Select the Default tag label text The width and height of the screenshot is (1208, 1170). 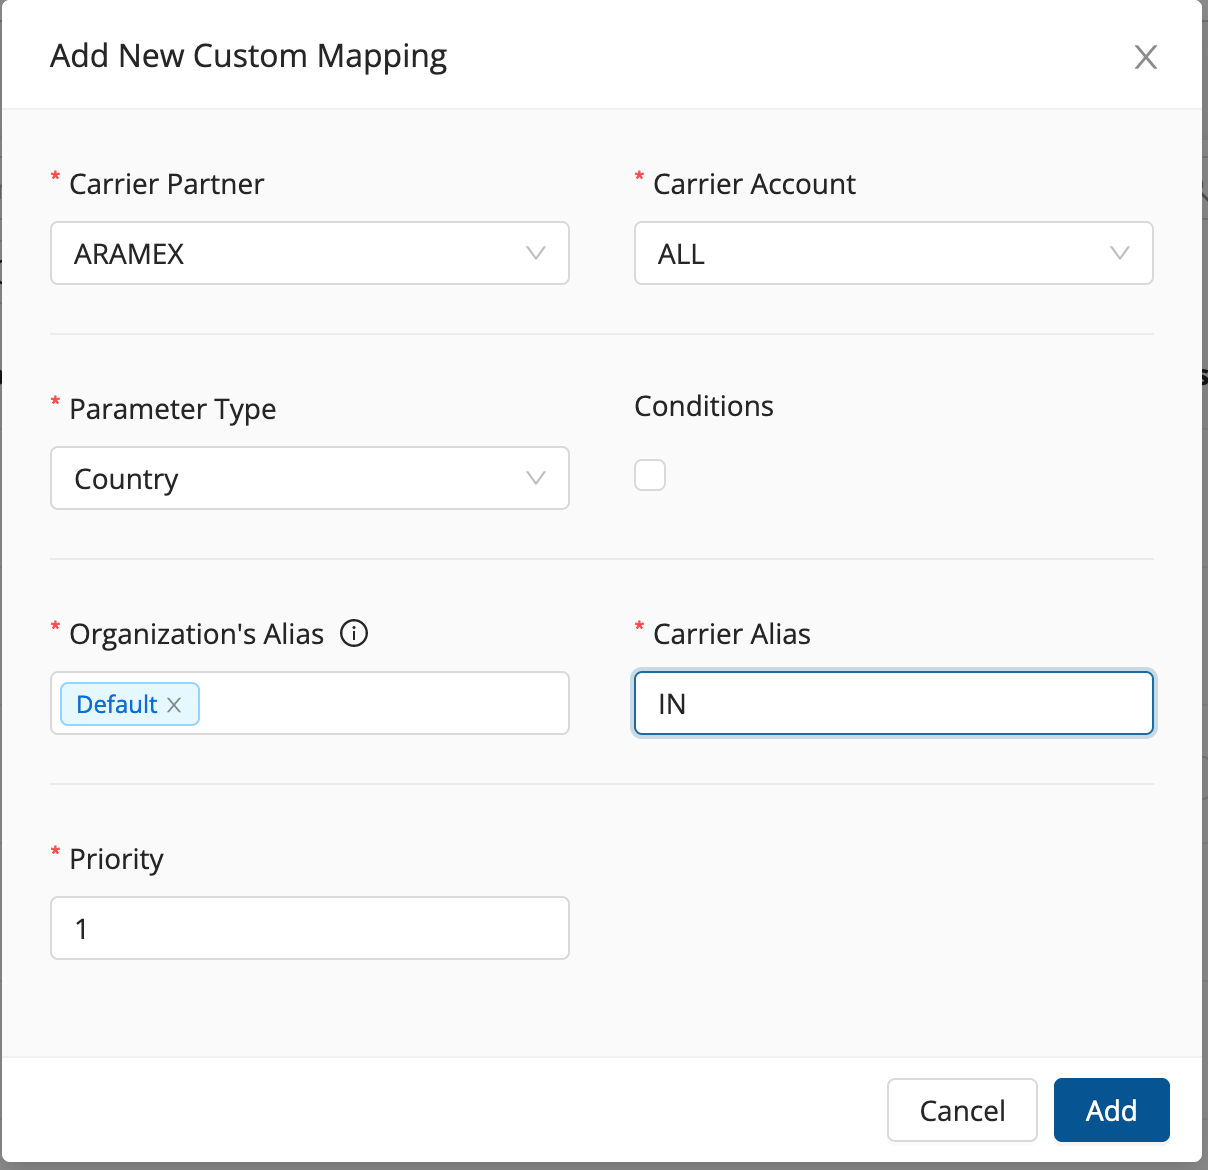pos(116,704)
